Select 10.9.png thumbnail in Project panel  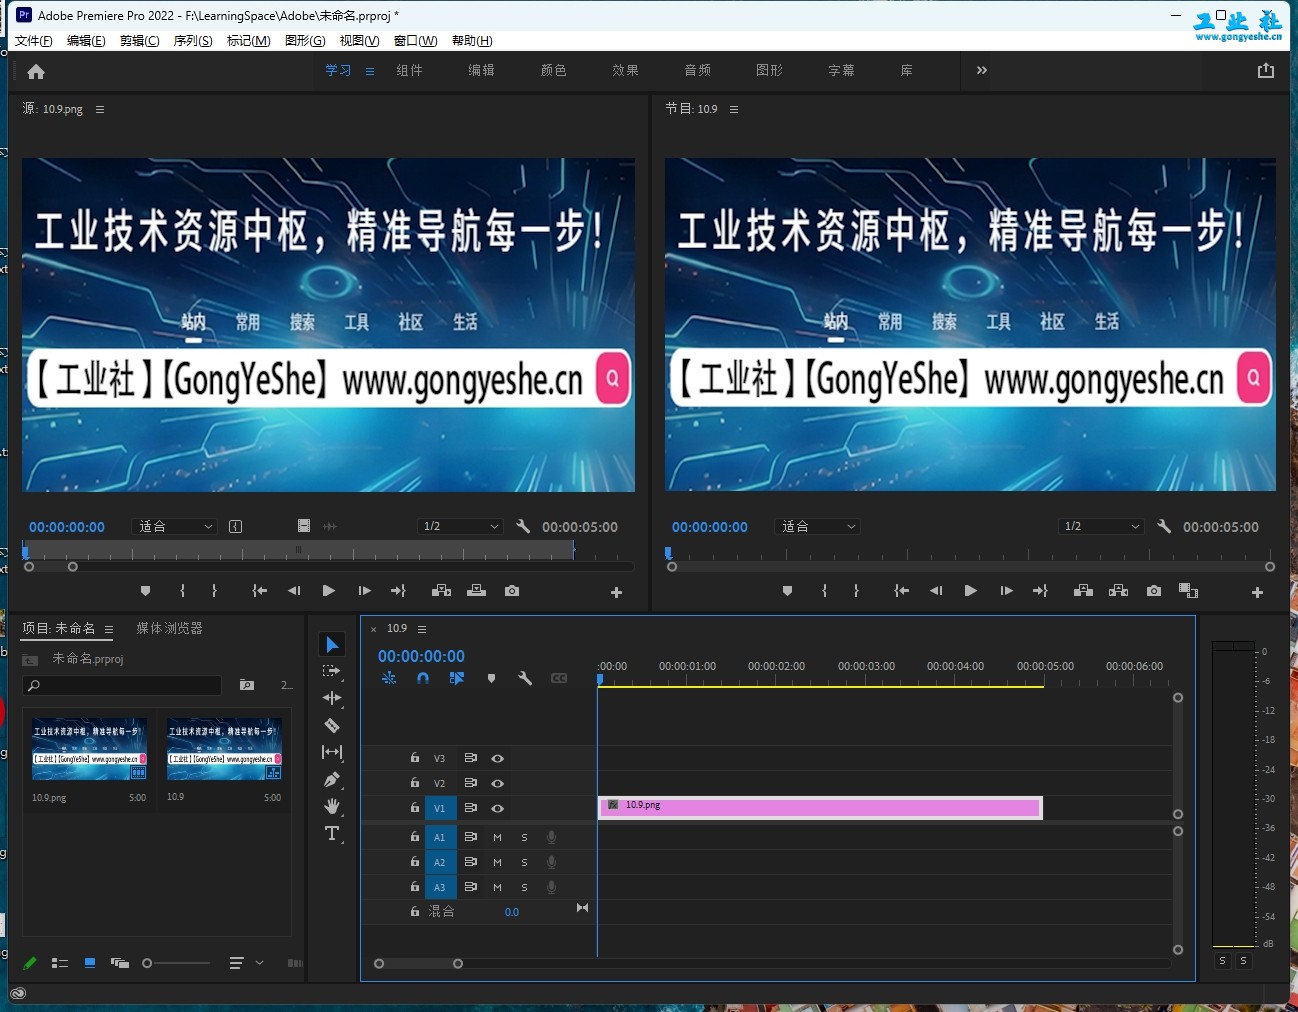pyautogui.click(x=89, y=749)
